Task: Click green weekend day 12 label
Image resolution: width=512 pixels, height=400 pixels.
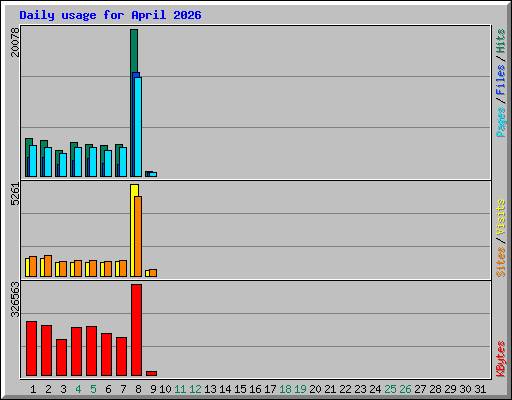Action: [195, 389]
